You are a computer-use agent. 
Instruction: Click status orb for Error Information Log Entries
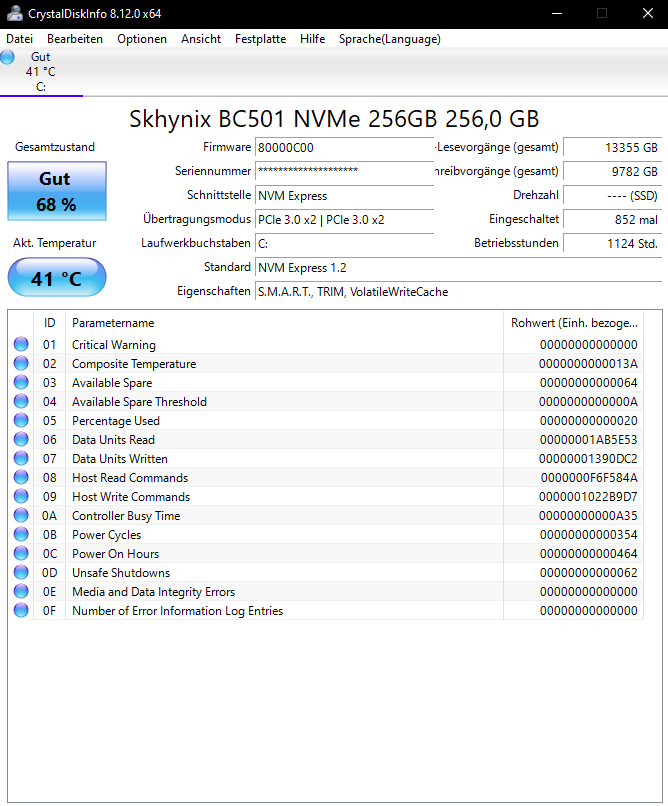[21, 610]
